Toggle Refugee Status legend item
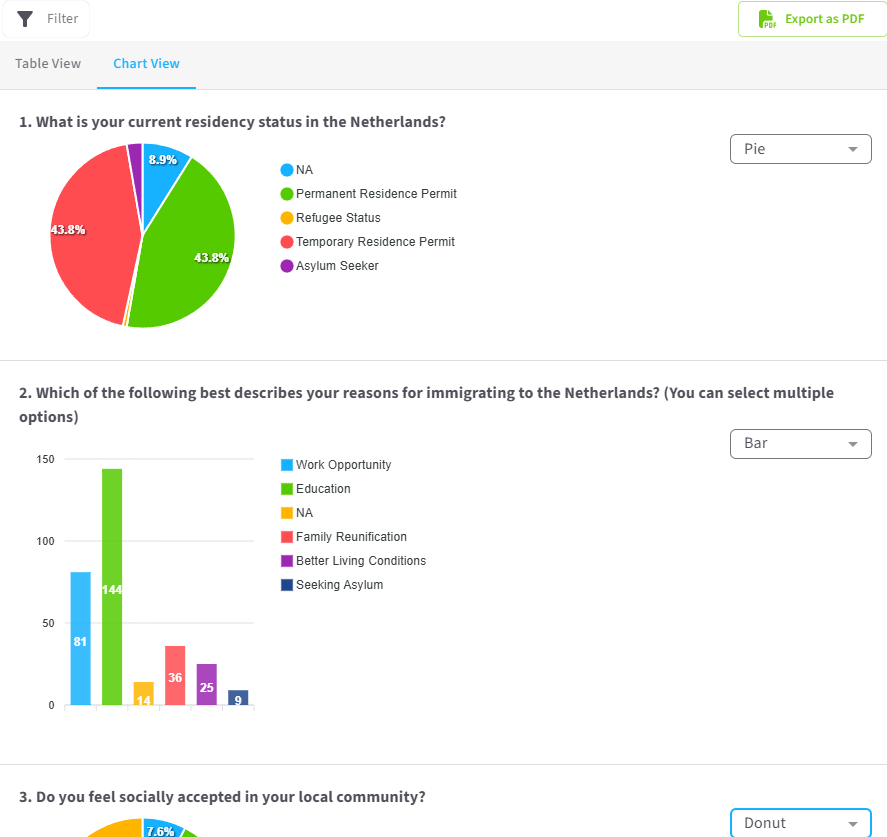The width and height of the screenshot is (887, 837). point(330,218)
